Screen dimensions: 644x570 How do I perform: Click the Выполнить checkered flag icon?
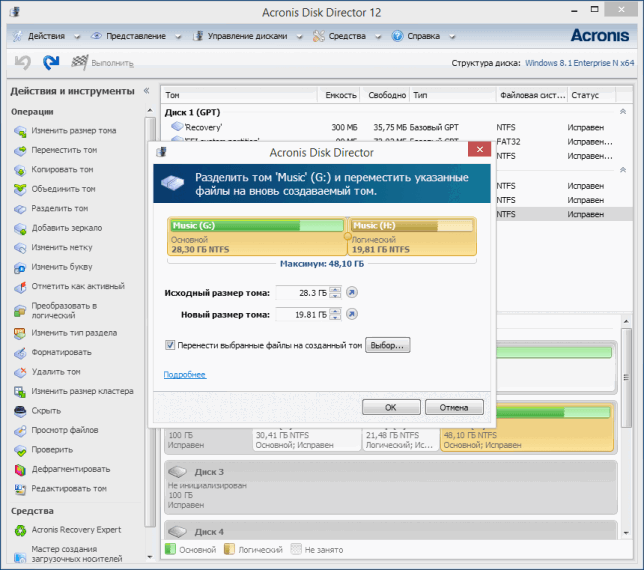tap(79, 62)
